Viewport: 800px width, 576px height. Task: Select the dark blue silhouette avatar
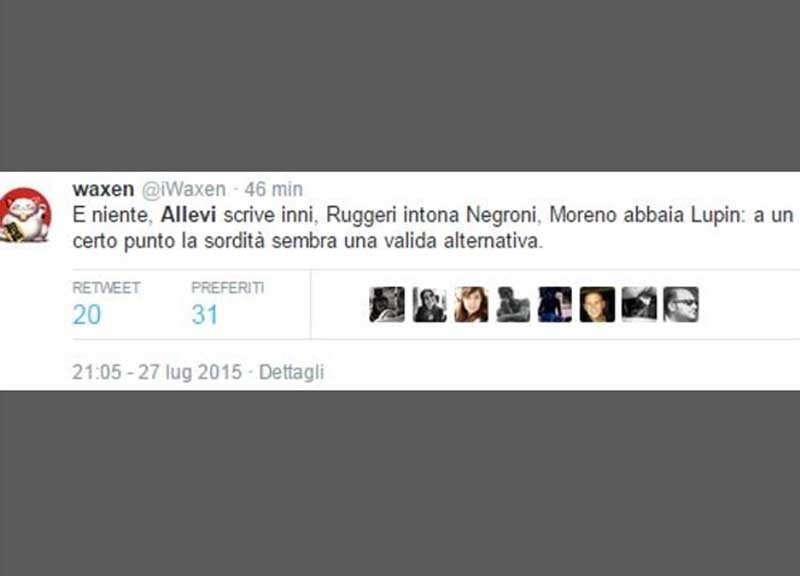pos(555,305)
